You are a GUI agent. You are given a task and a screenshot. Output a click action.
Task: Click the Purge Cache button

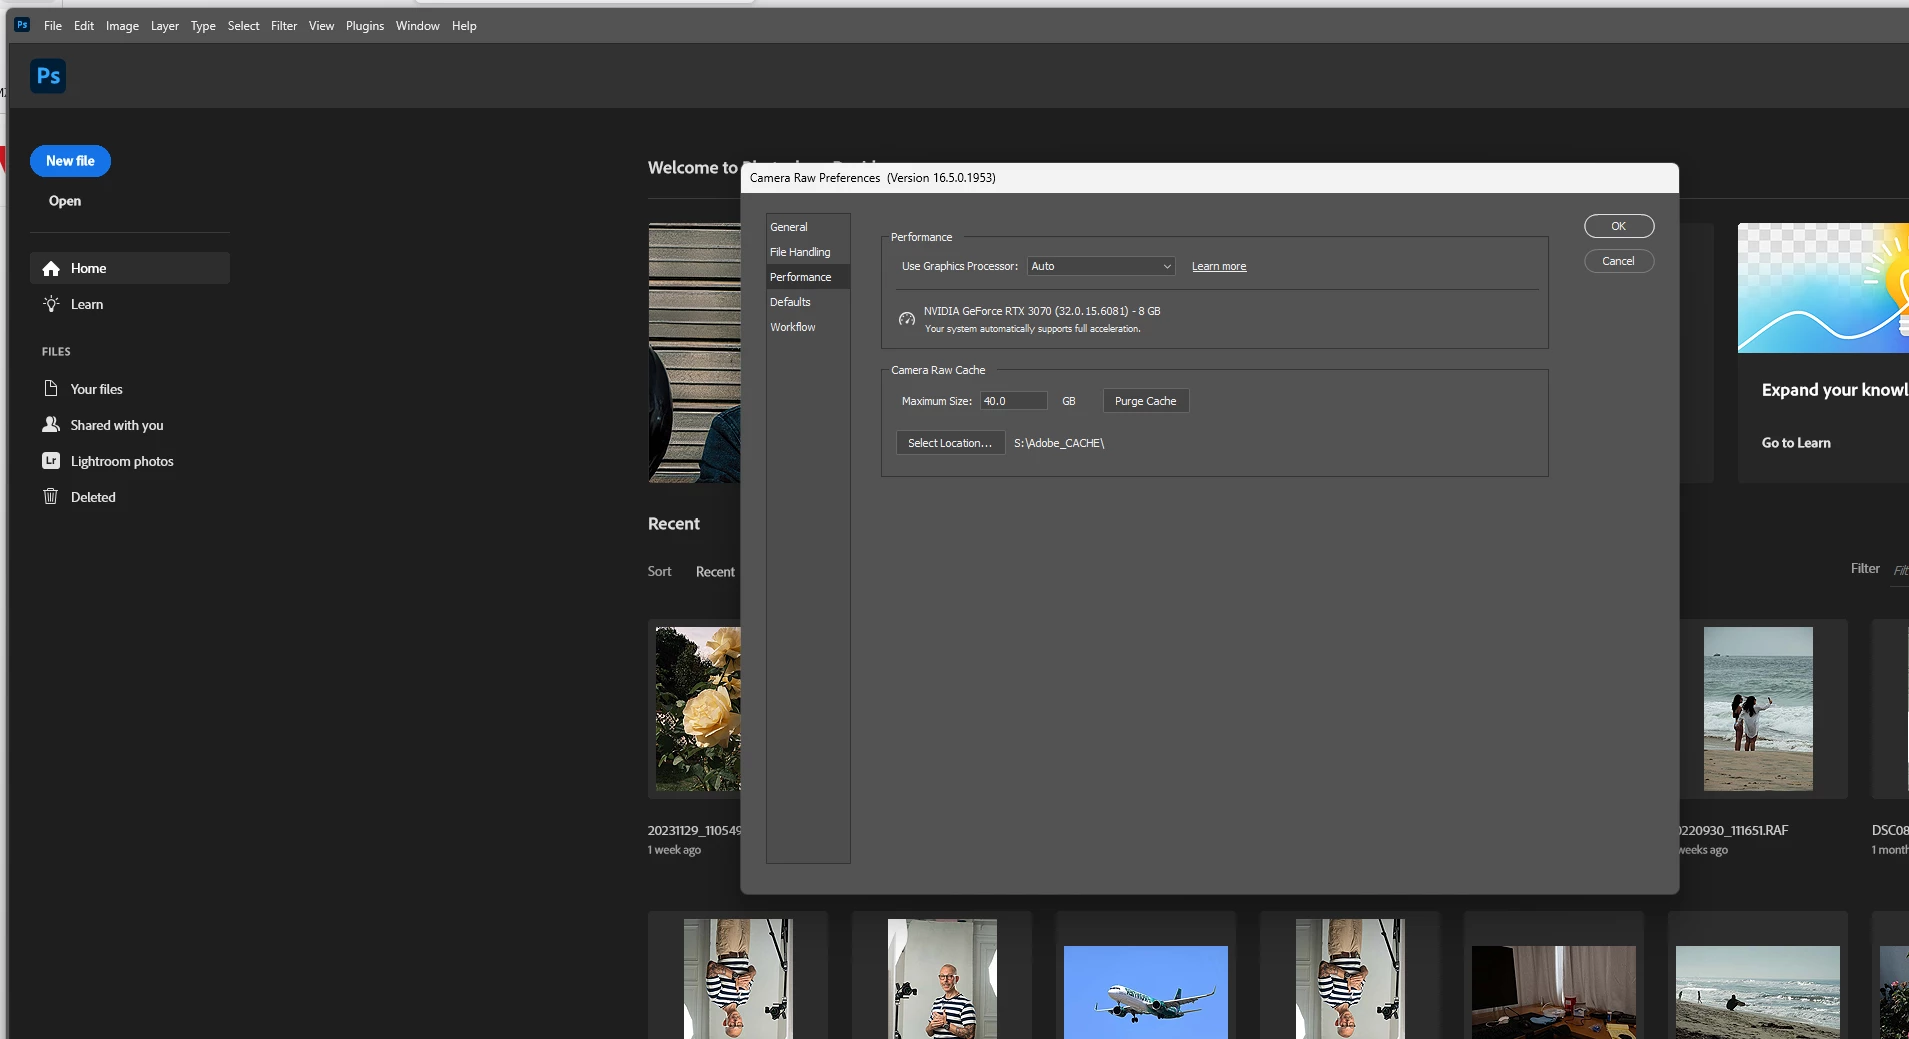point(1146,401)
